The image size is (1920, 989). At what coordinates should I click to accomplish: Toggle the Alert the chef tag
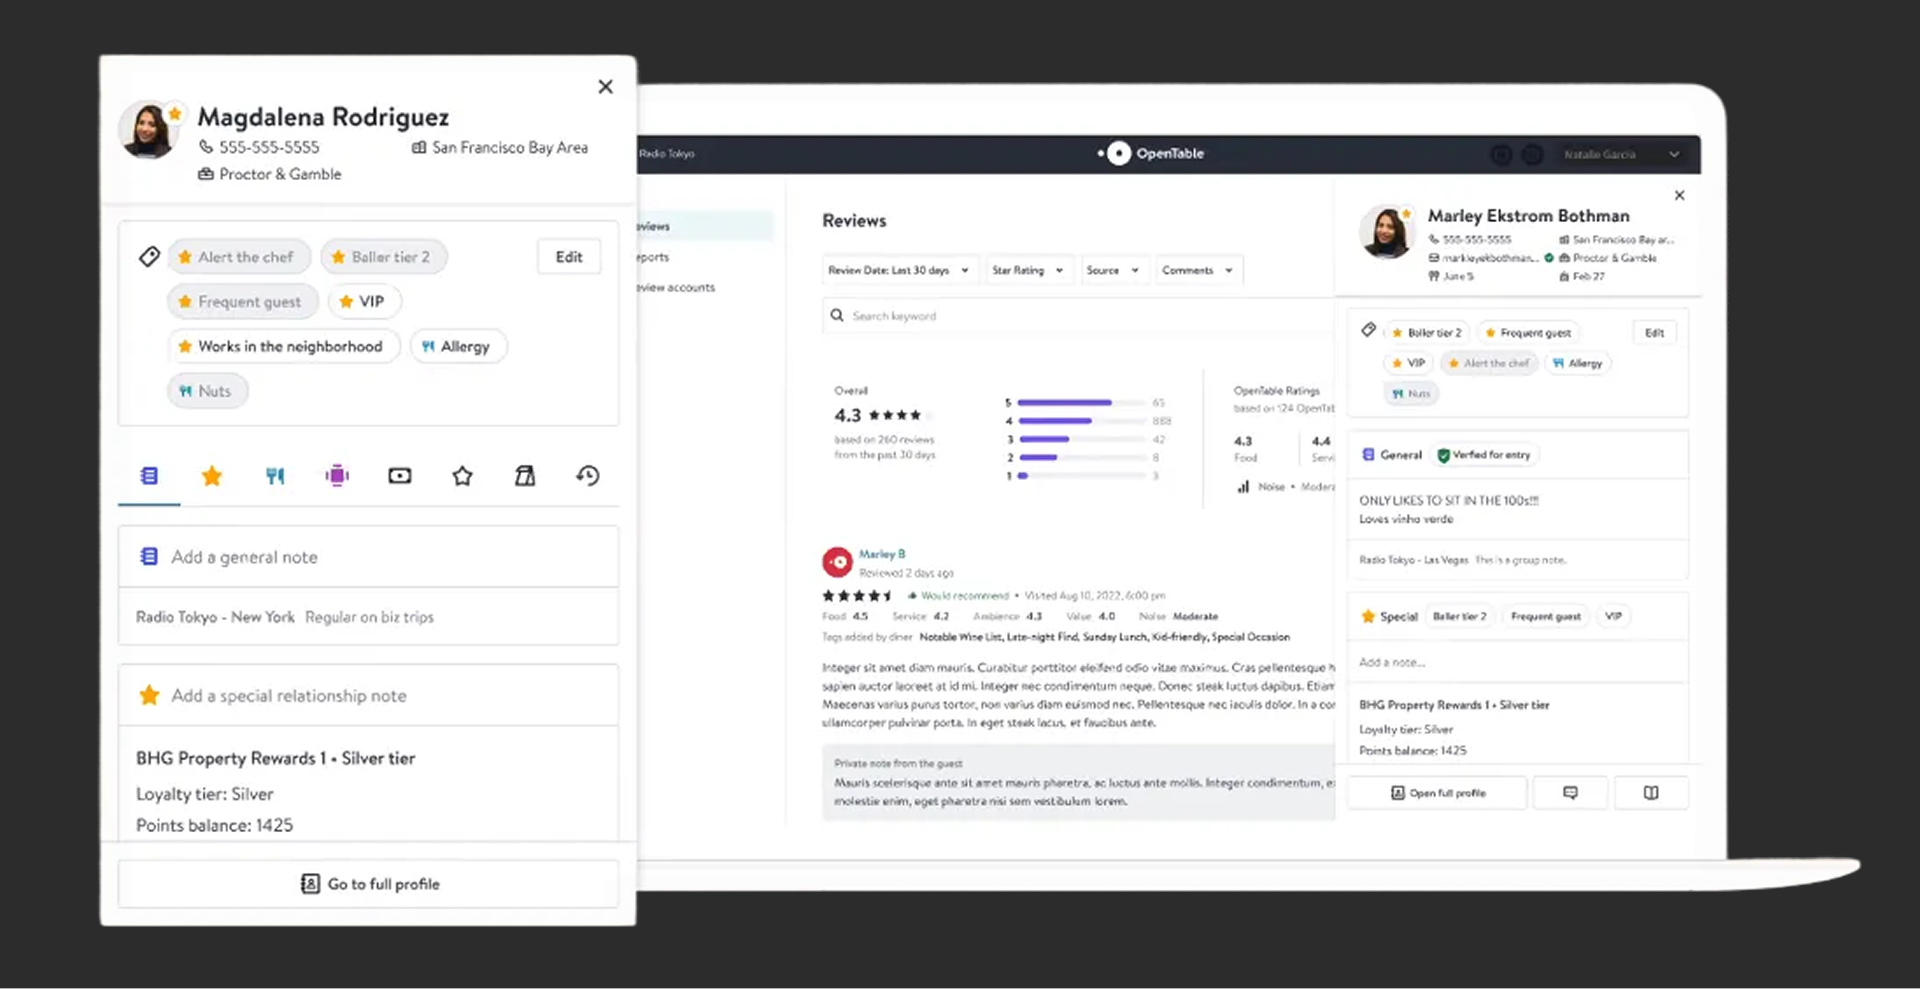[239, 256]
